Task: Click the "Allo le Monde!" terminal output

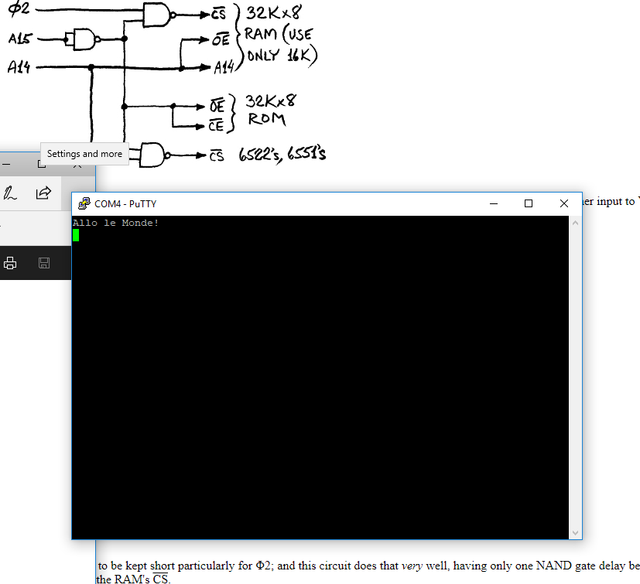Action: point(116,223)
